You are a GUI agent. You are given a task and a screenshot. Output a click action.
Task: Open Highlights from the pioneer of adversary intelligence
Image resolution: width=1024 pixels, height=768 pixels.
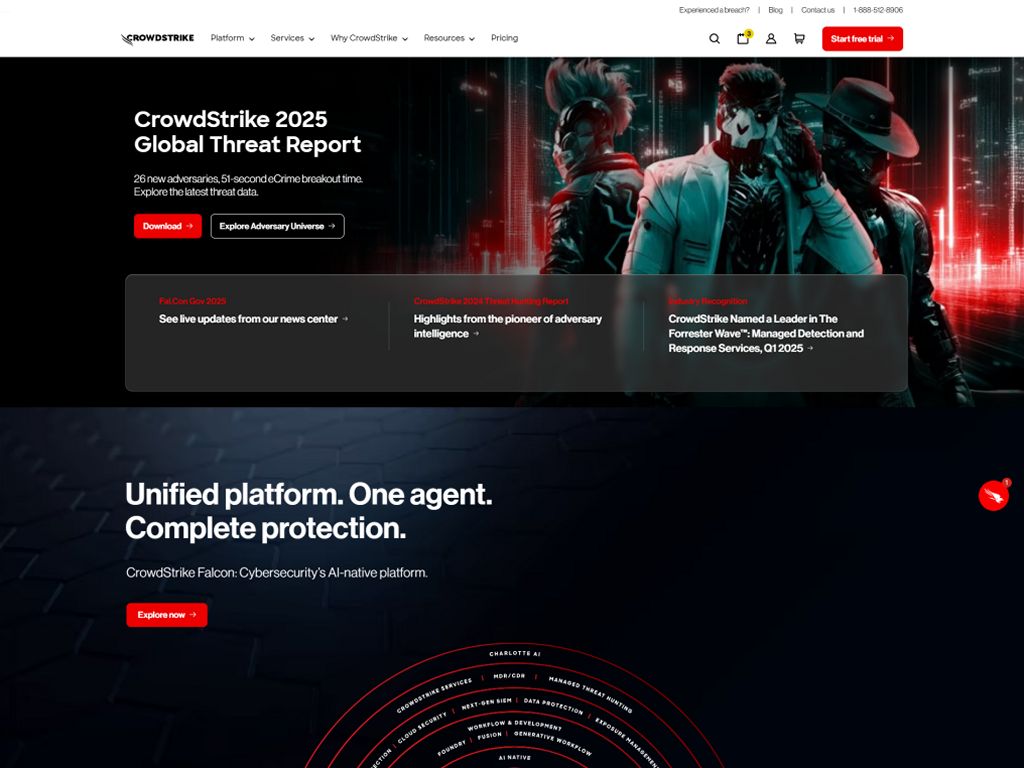507,326
